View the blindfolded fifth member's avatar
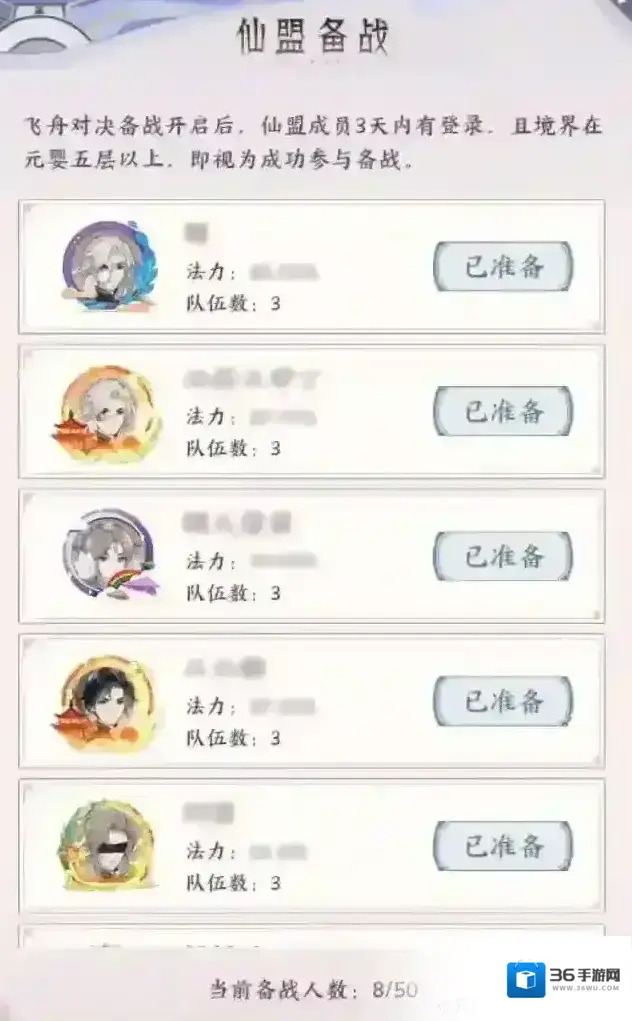 (107, 845)
